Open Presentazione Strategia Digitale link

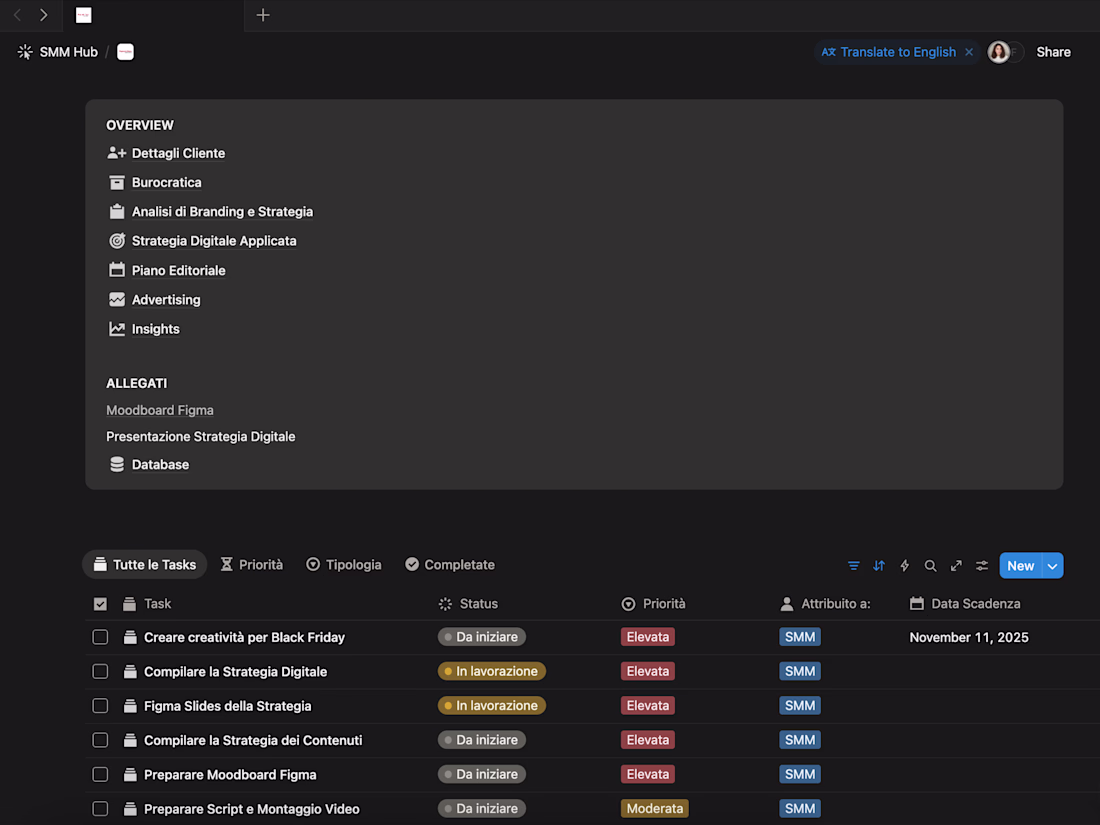tap(201, 436)
